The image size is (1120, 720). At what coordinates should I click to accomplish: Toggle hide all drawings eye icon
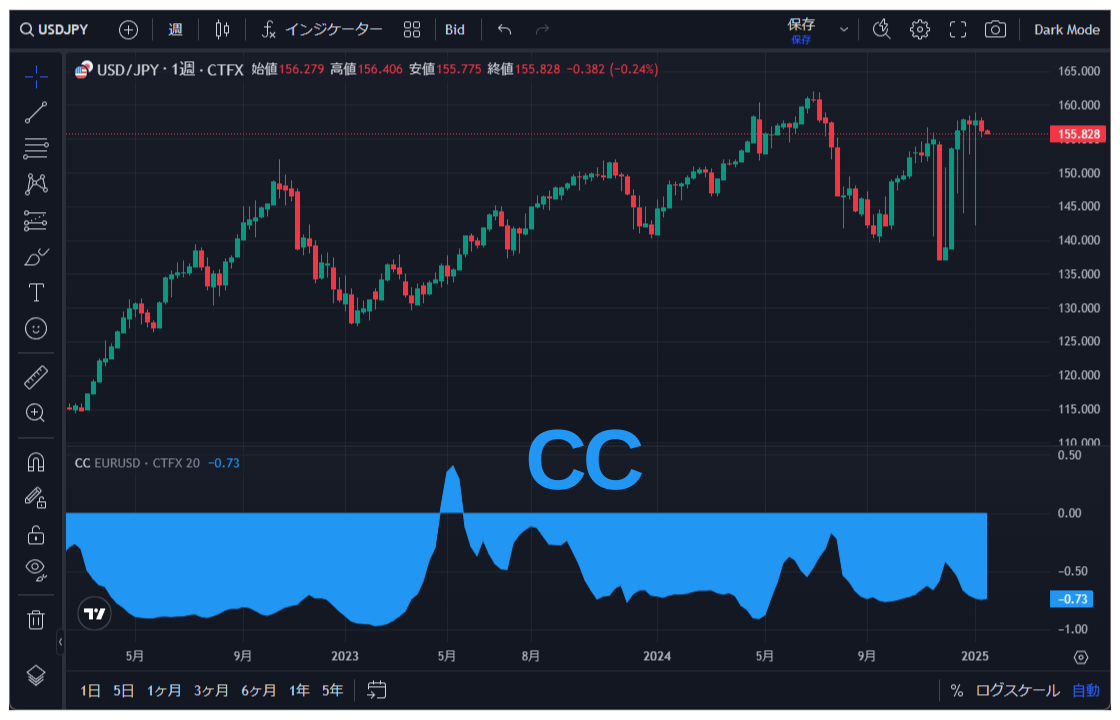(x=36, y=569)
